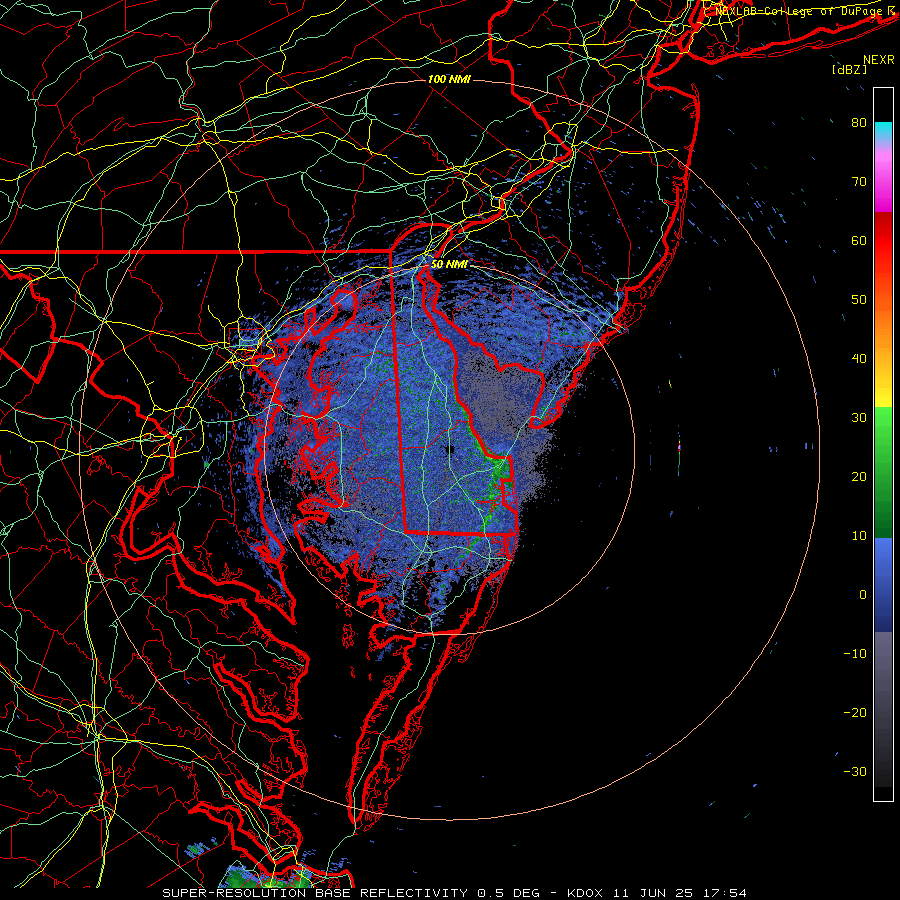This screenshot has height=900, width=900.
Task: Click the 50 value on the dBZ scale
Action: 859,300
